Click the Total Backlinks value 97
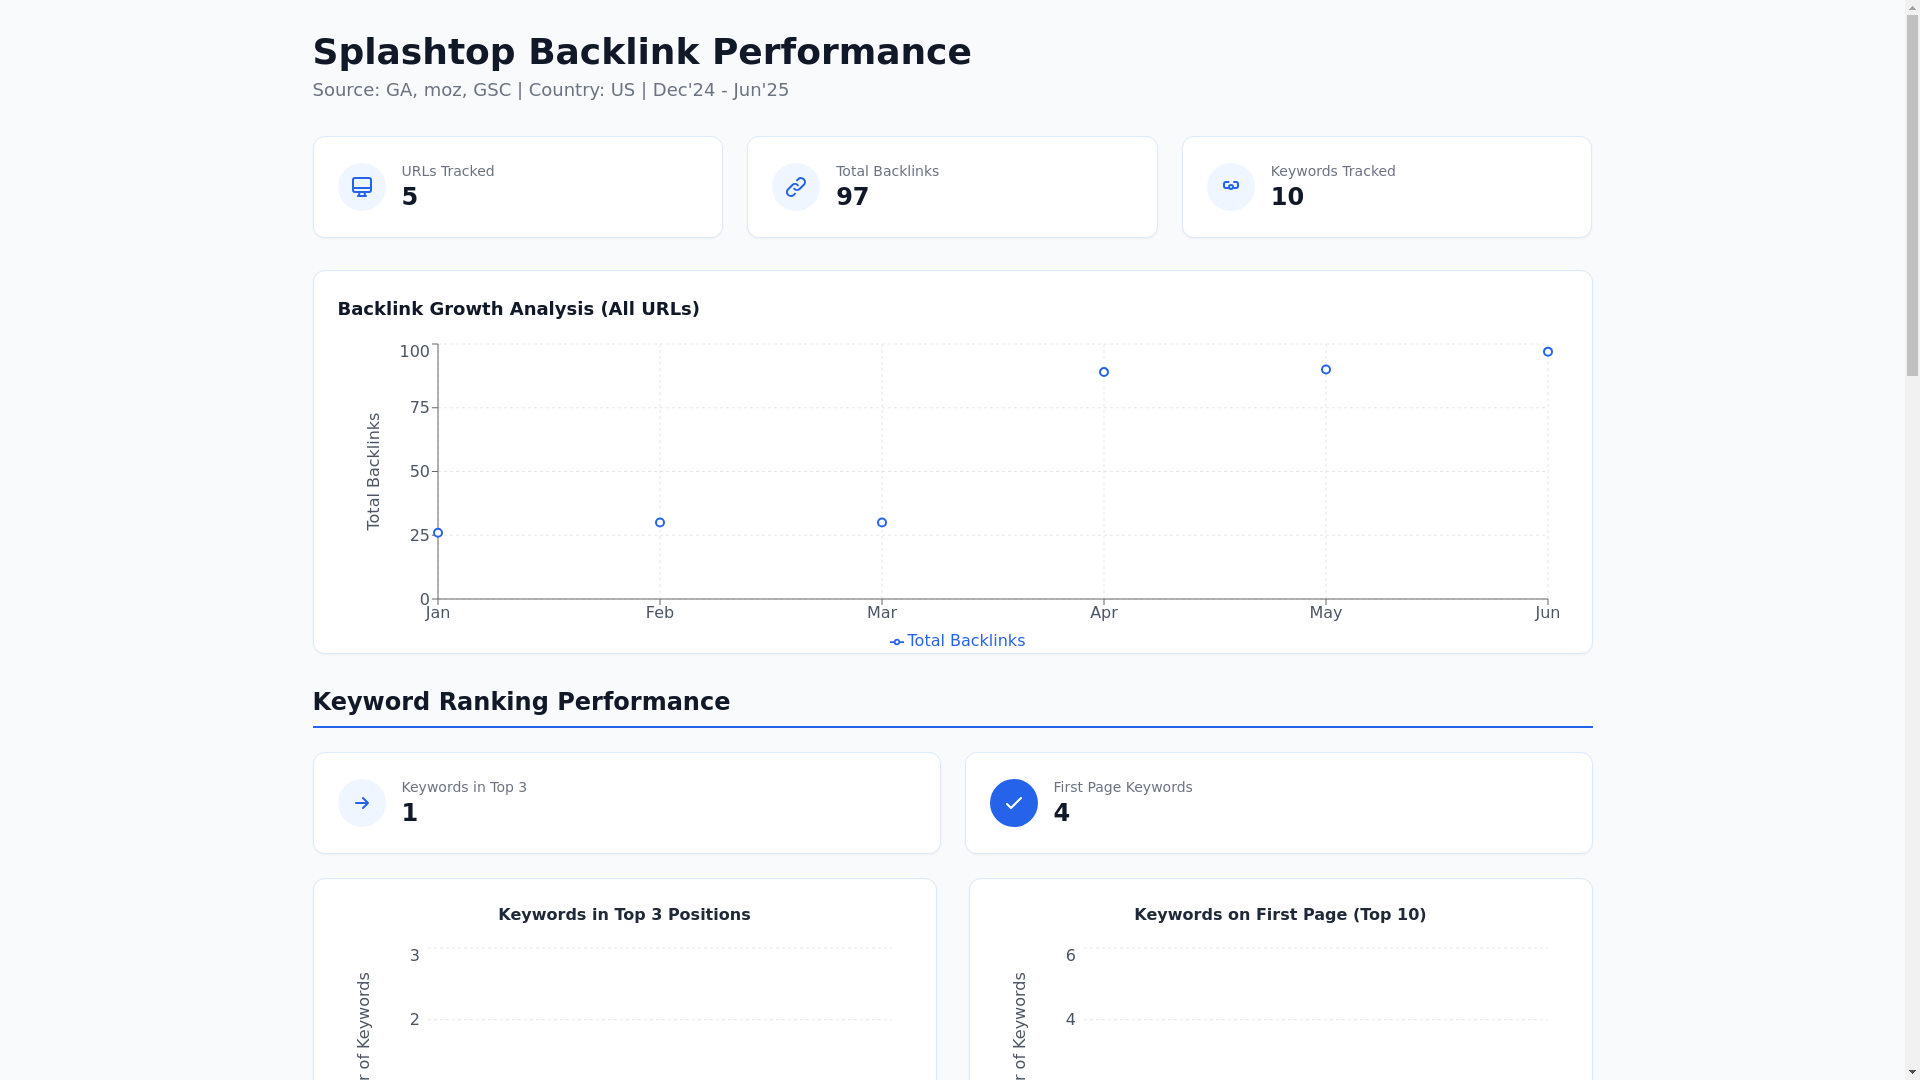 pos(853,197)
